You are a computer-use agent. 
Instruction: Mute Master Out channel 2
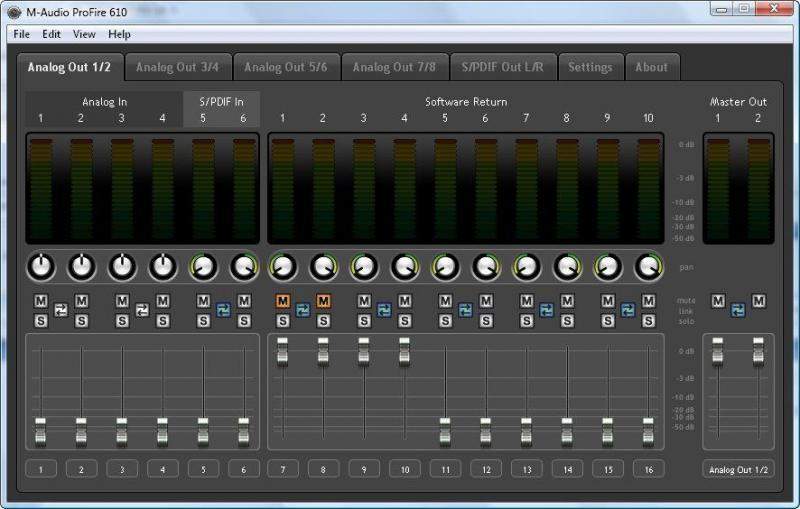point(758,301)
